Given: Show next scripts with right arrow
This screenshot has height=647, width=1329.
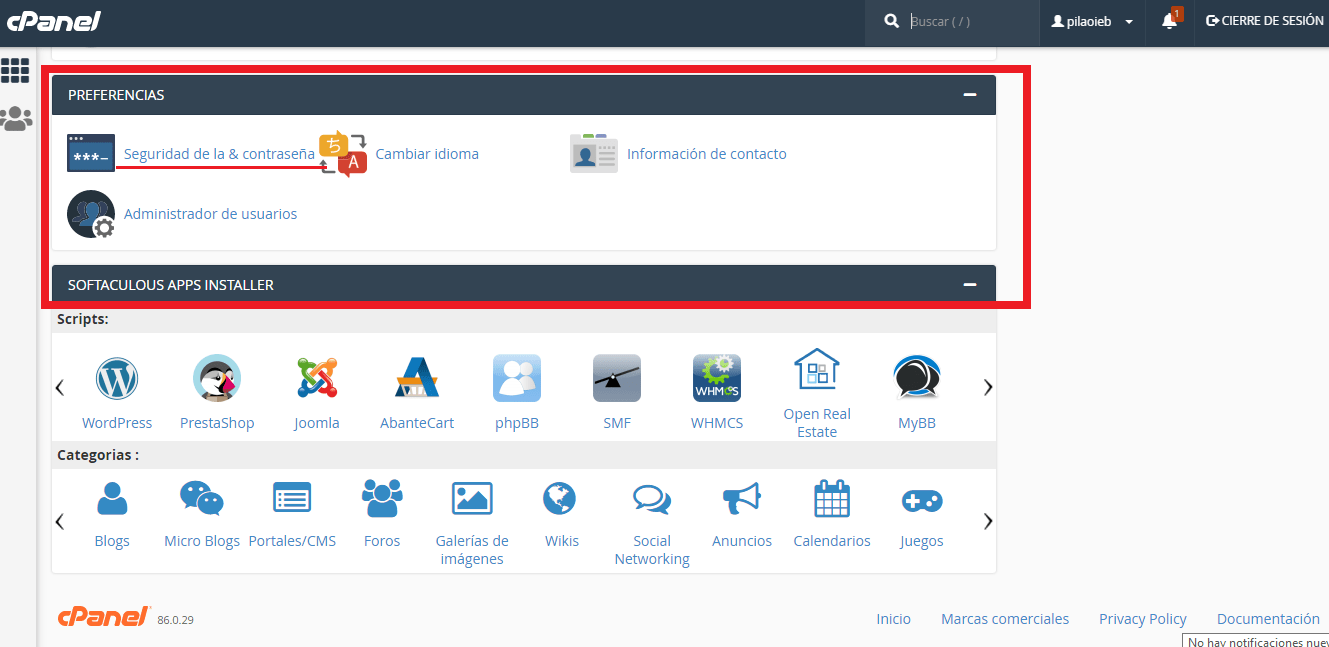Looking at the screenshot, I should (x=988, y=387).
